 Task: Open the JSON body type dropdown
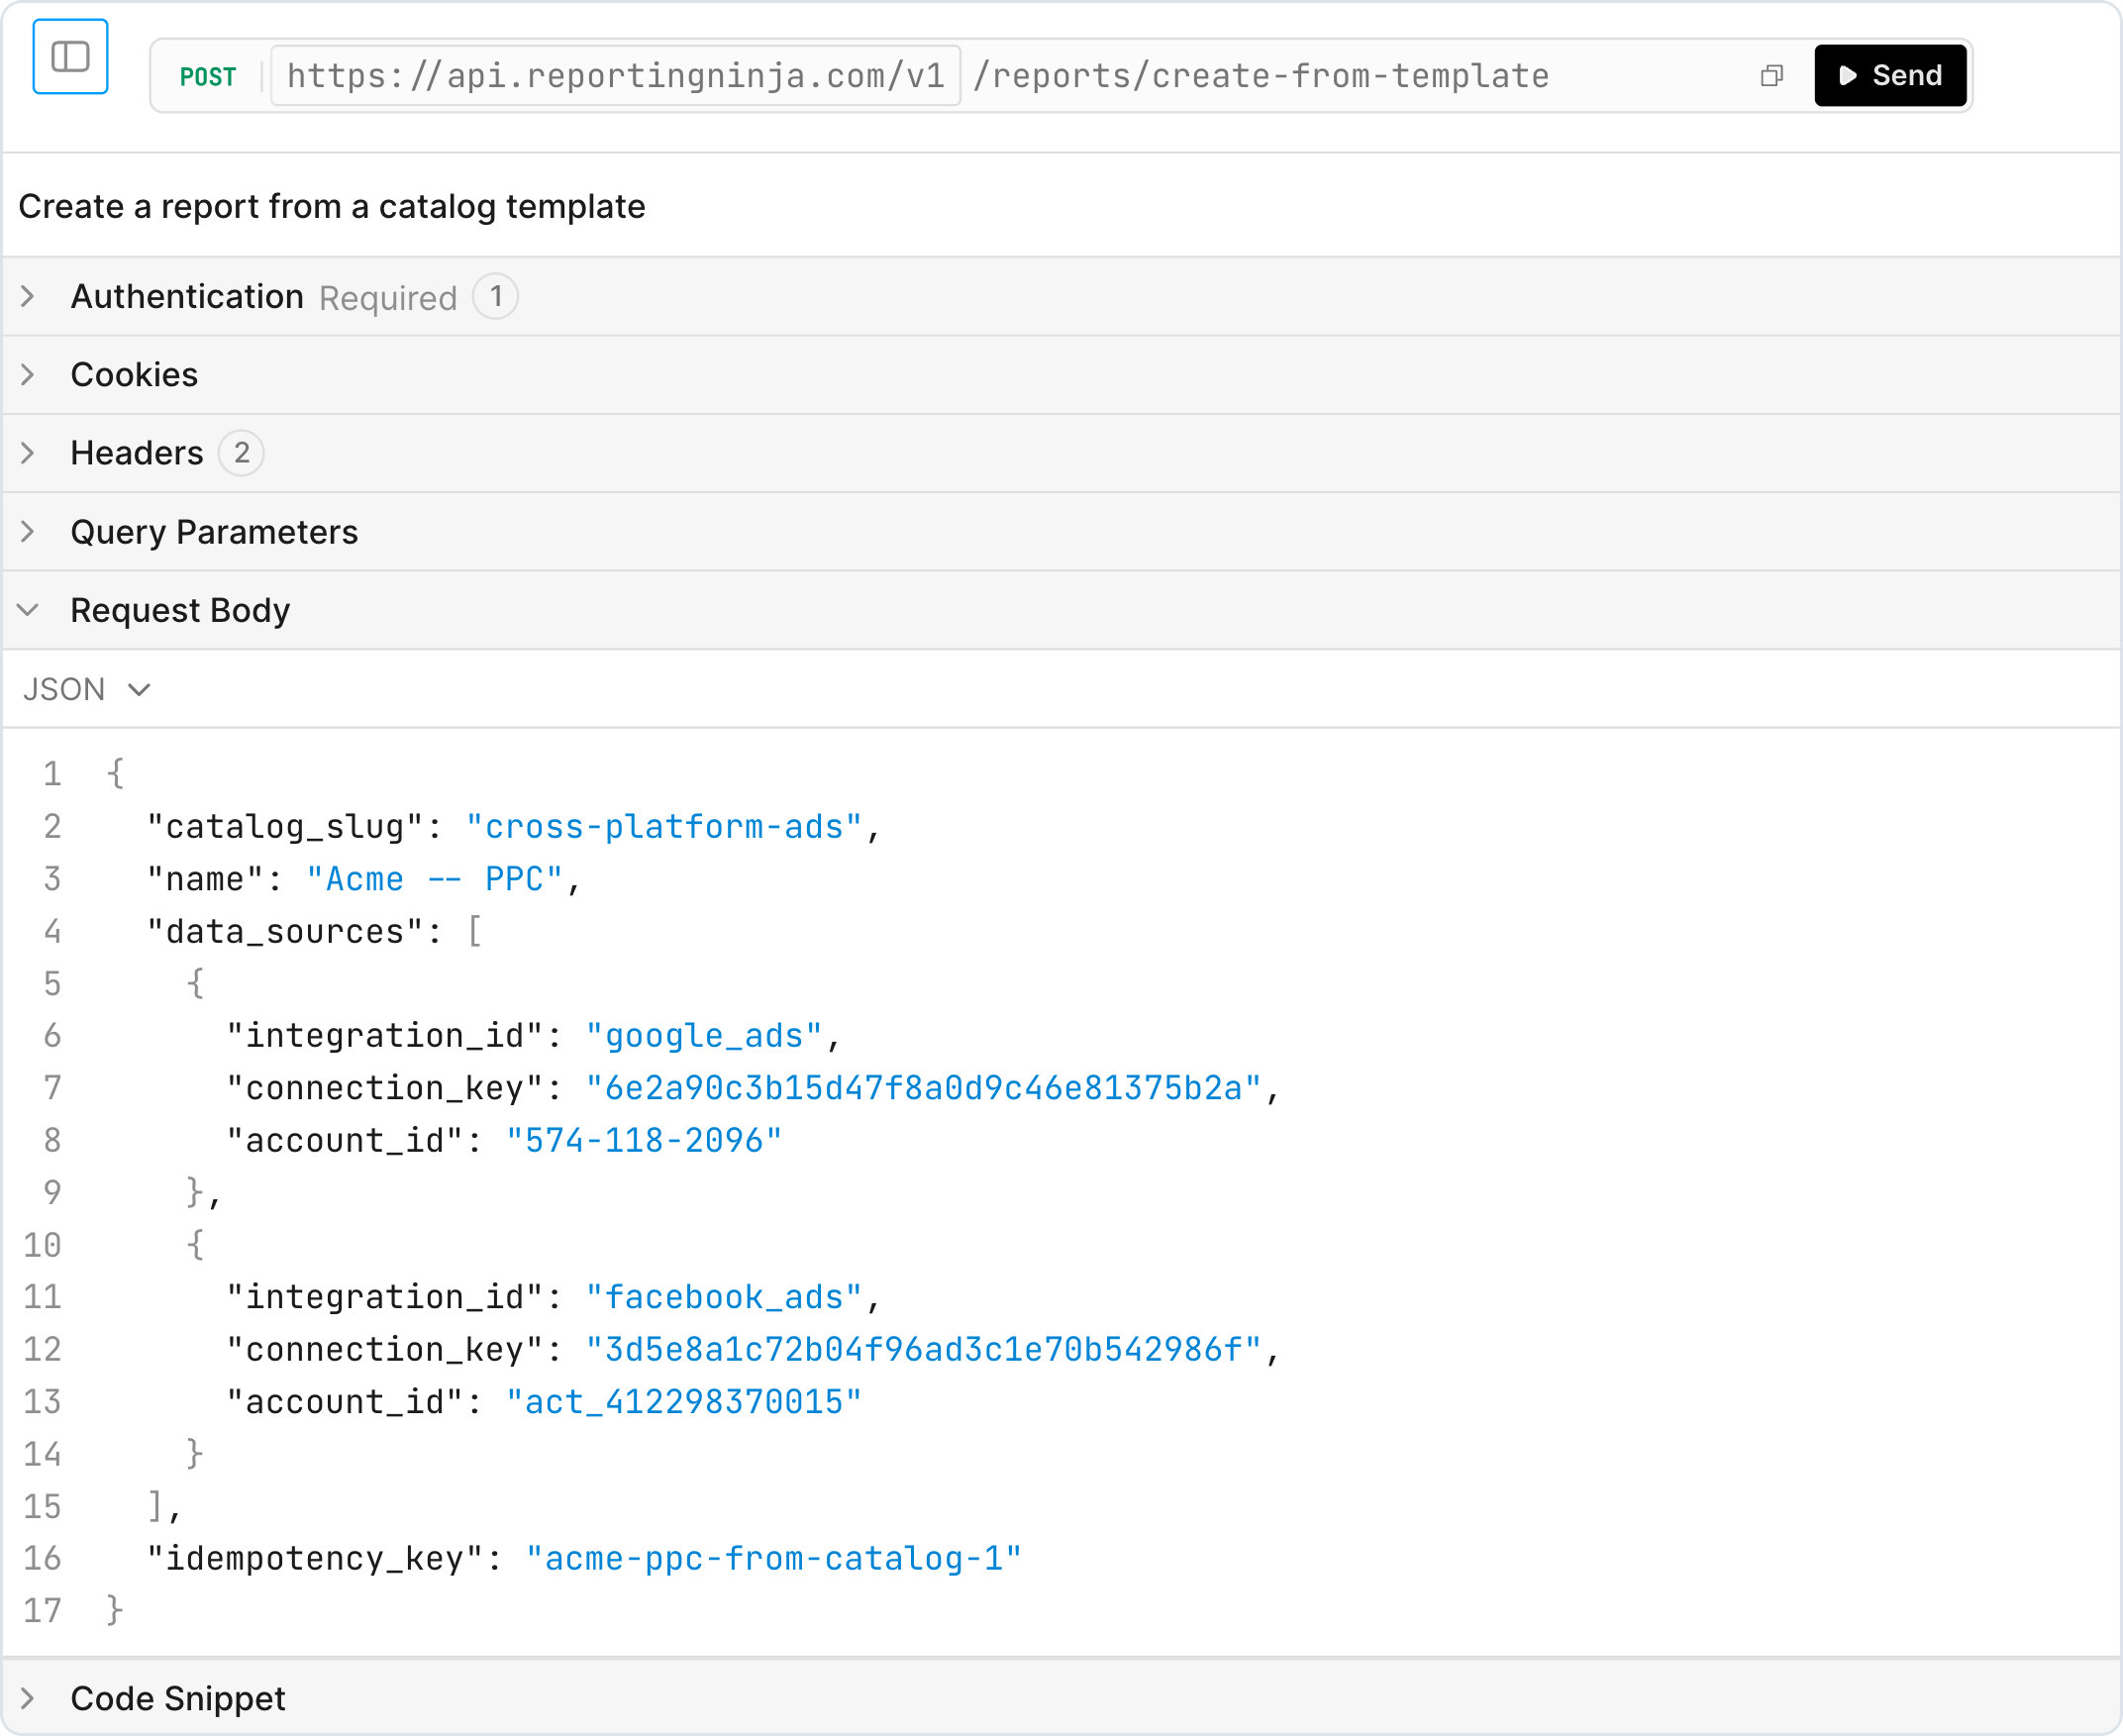(x=87, y=689)
